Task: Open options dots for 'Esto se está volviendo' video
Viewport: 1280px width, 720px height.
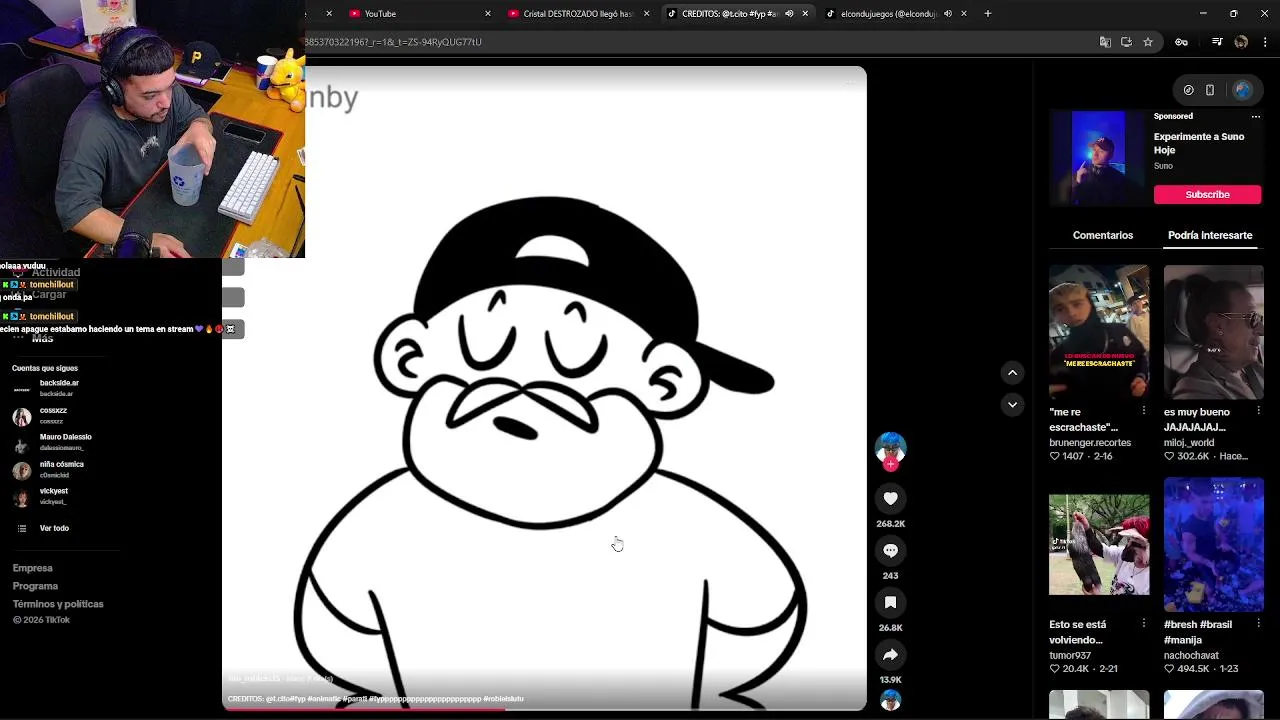Action: tap(1144, 623)
